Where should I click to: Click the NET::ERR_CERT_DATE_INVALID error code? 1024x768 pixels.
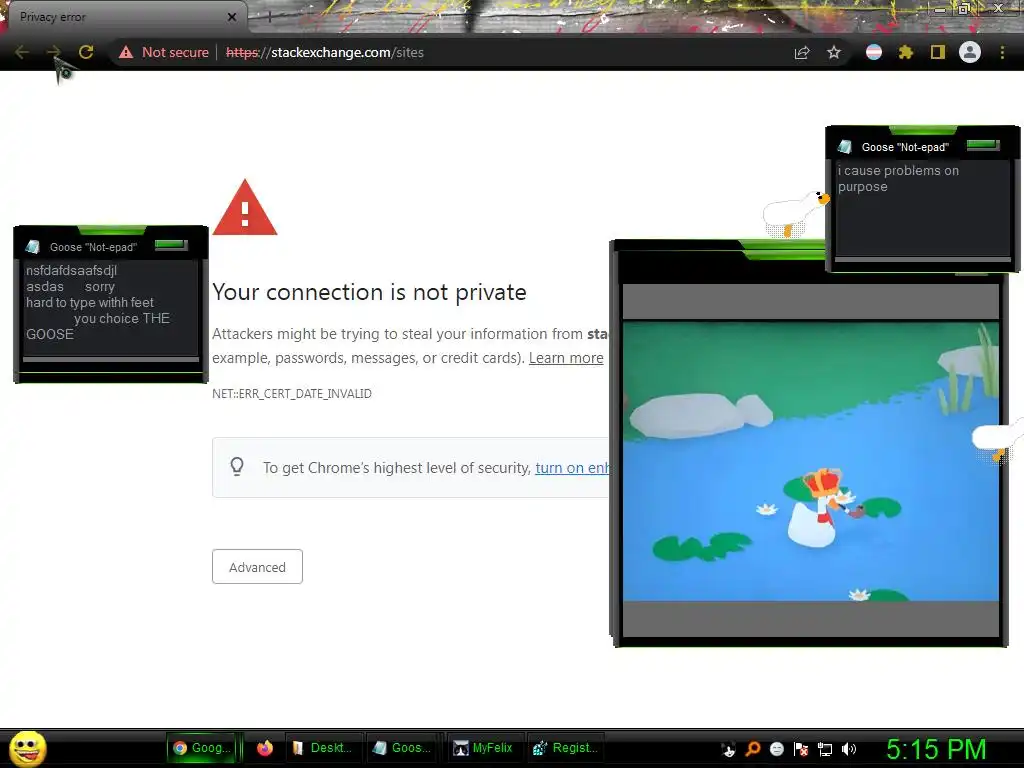292,394
